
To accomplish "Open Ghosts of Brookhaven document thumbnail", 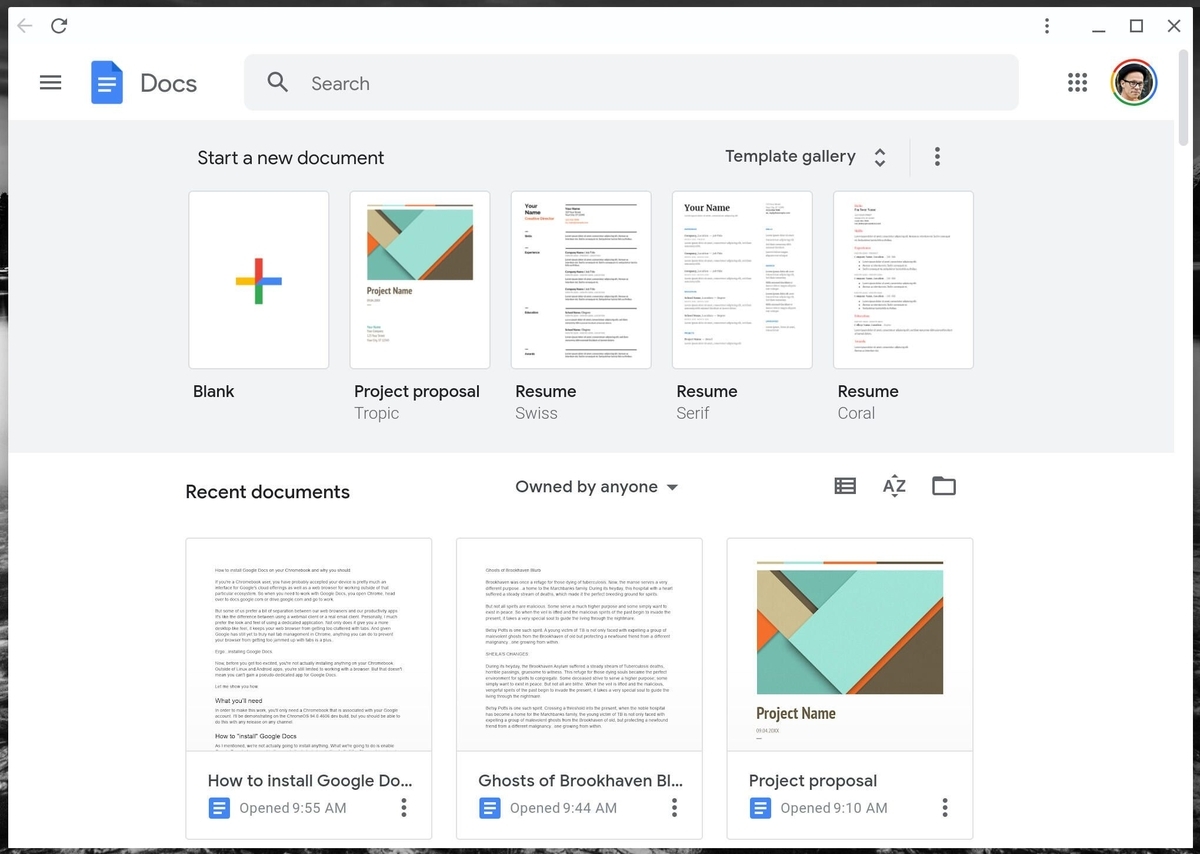I will 579,645.
